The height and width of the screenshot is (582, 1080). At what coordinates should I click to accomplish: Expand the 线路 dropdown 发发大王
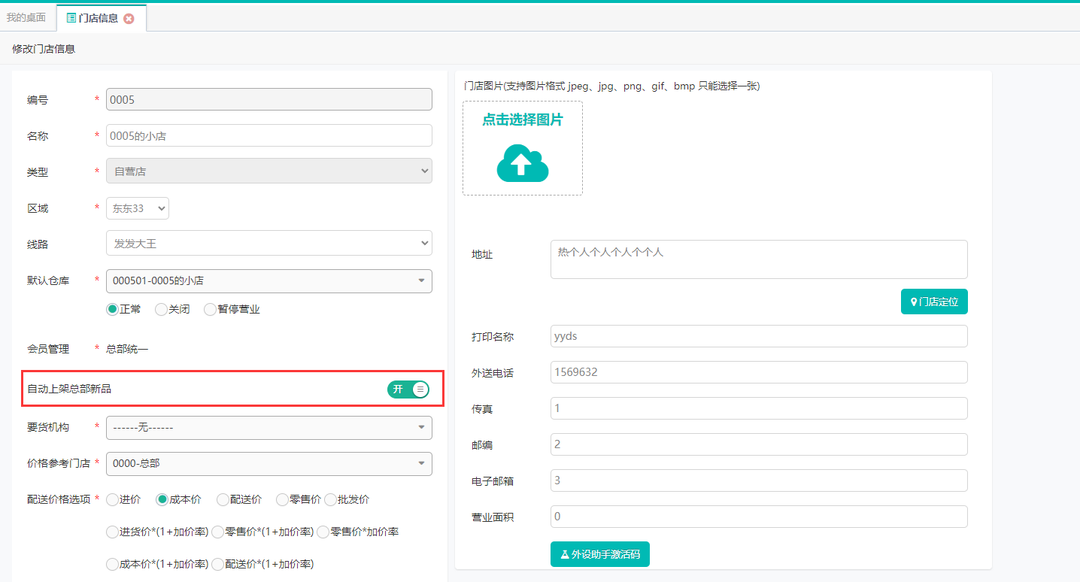point(269,243)
